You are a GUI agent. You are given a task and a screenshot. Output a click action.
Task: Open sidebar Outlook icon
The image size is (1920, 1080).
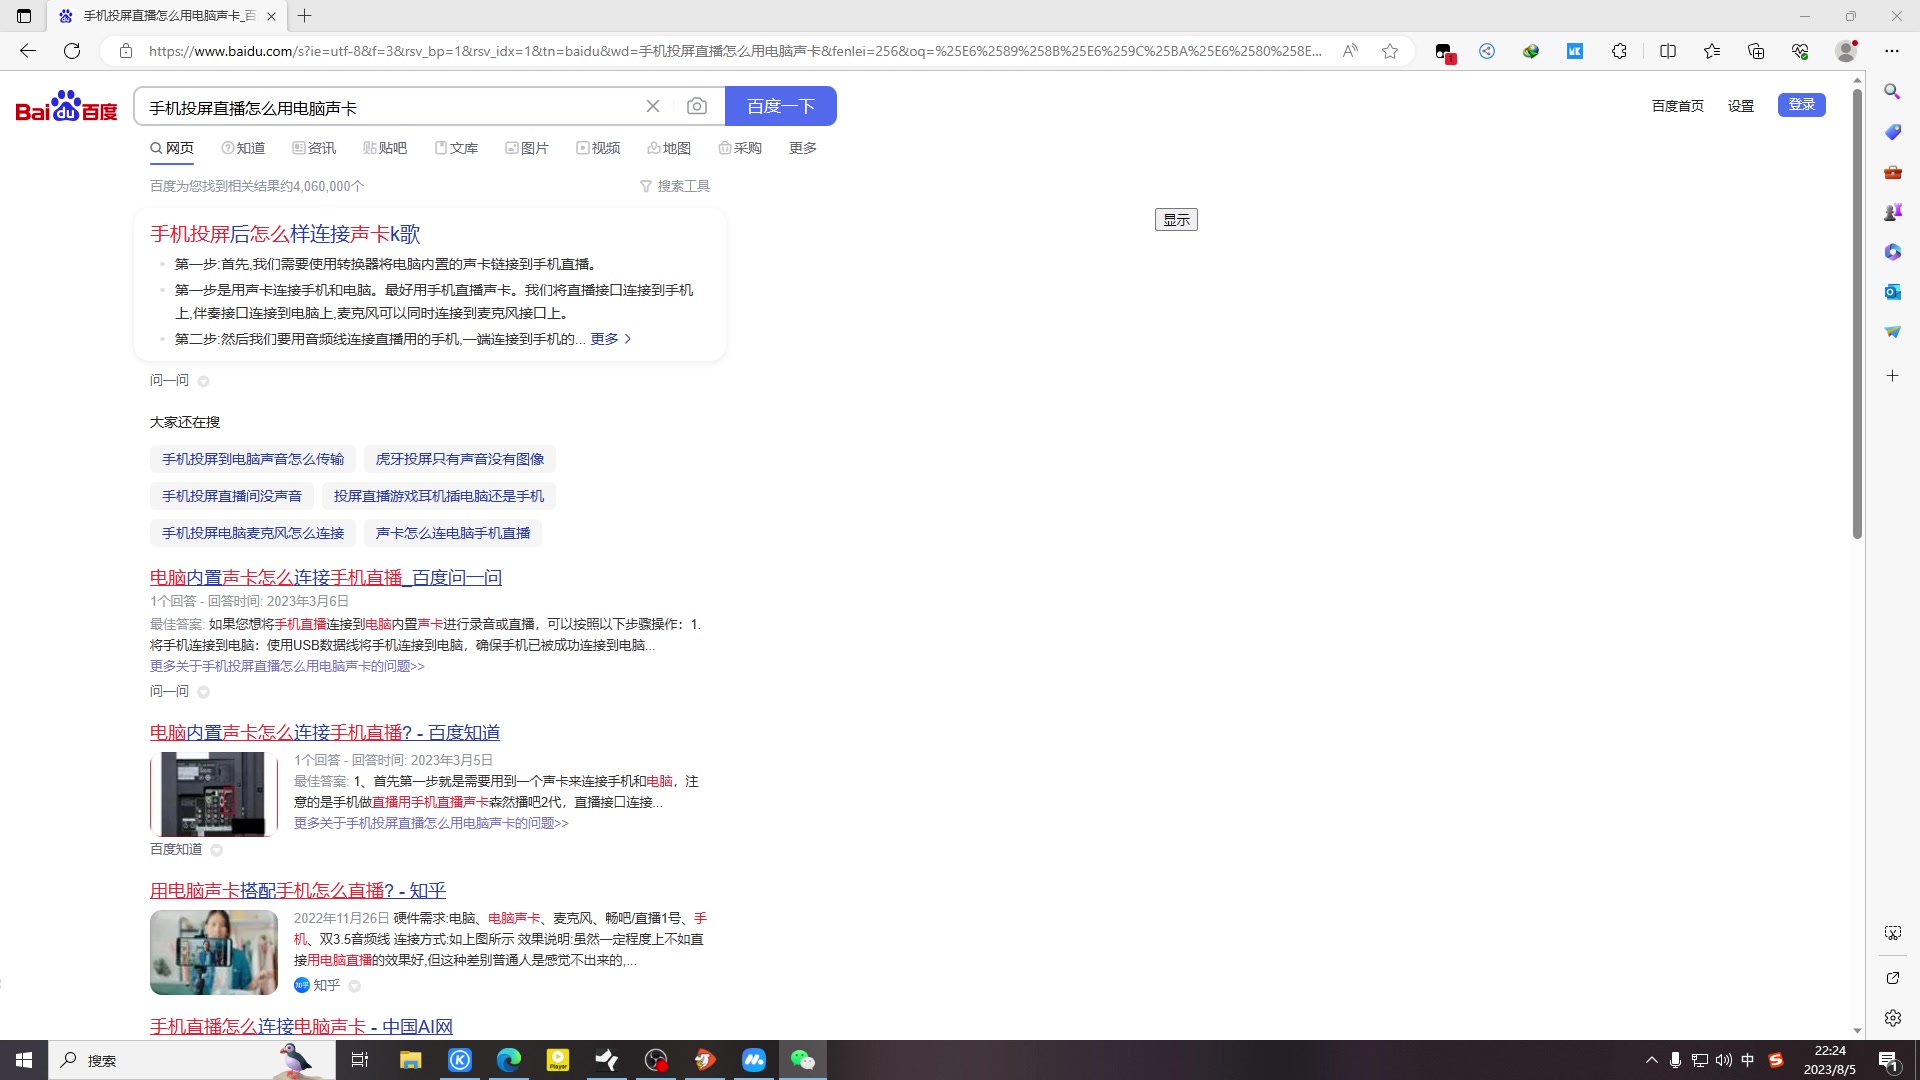pos(1892,292)
